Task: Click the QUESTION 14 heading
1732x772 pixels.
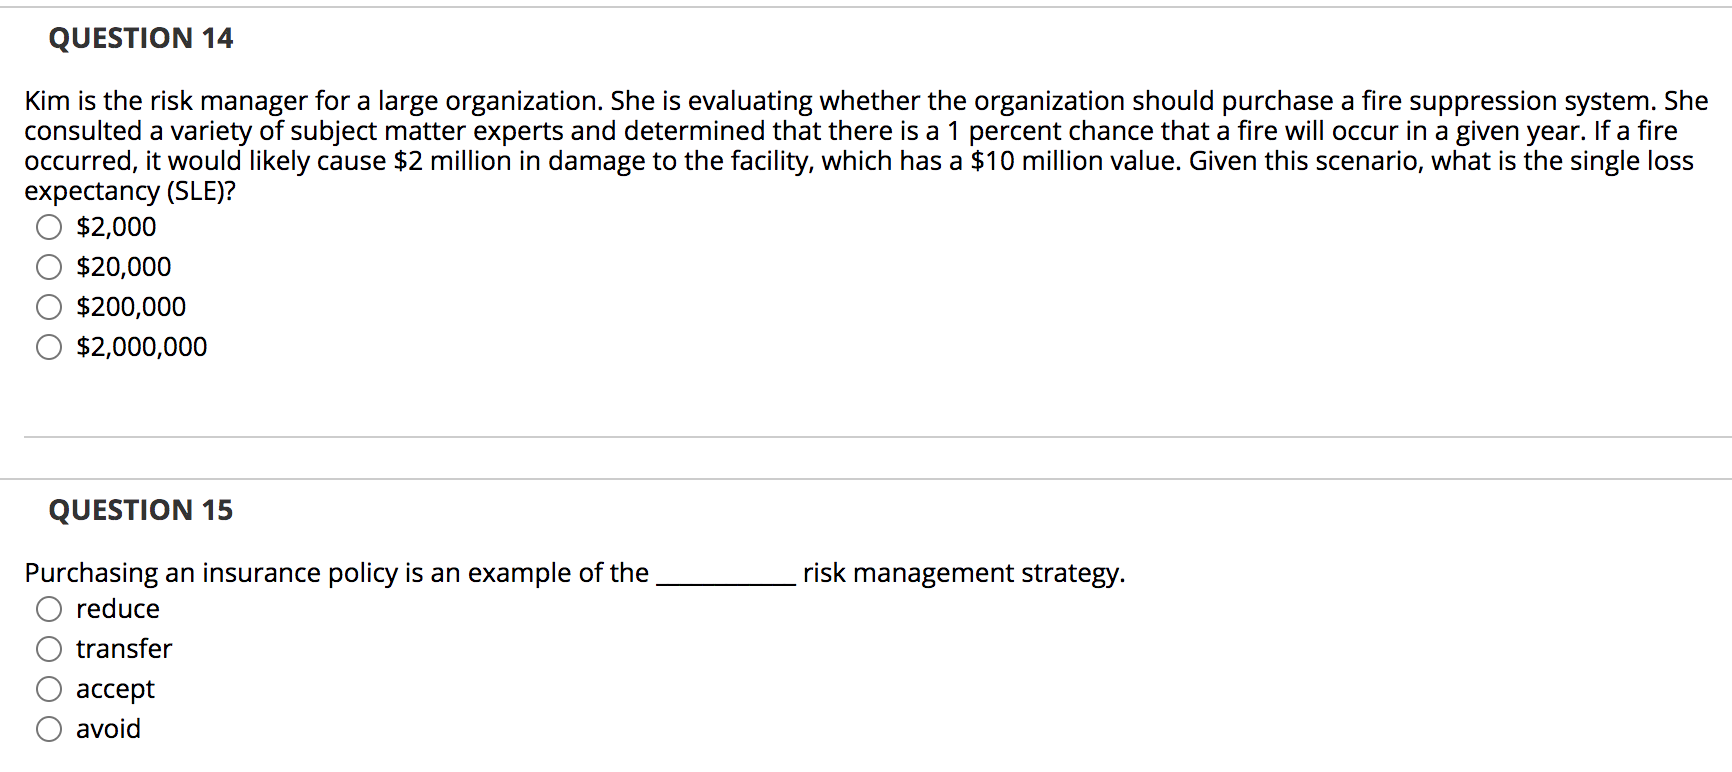Action: (140, 38)
